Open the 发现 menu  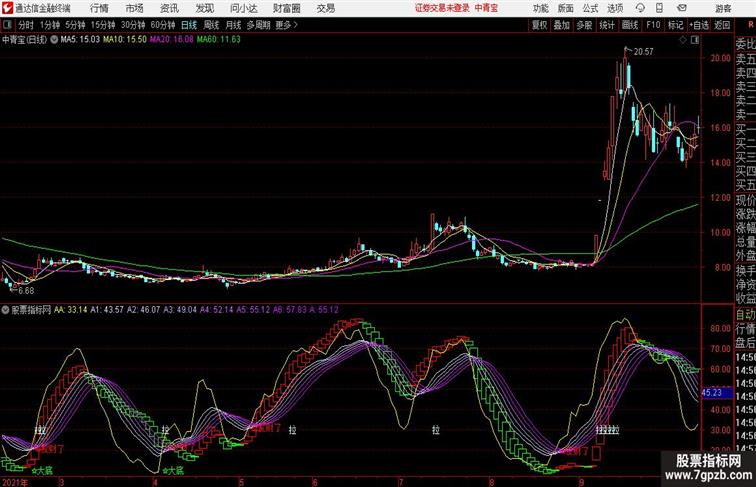coord(204,8)
